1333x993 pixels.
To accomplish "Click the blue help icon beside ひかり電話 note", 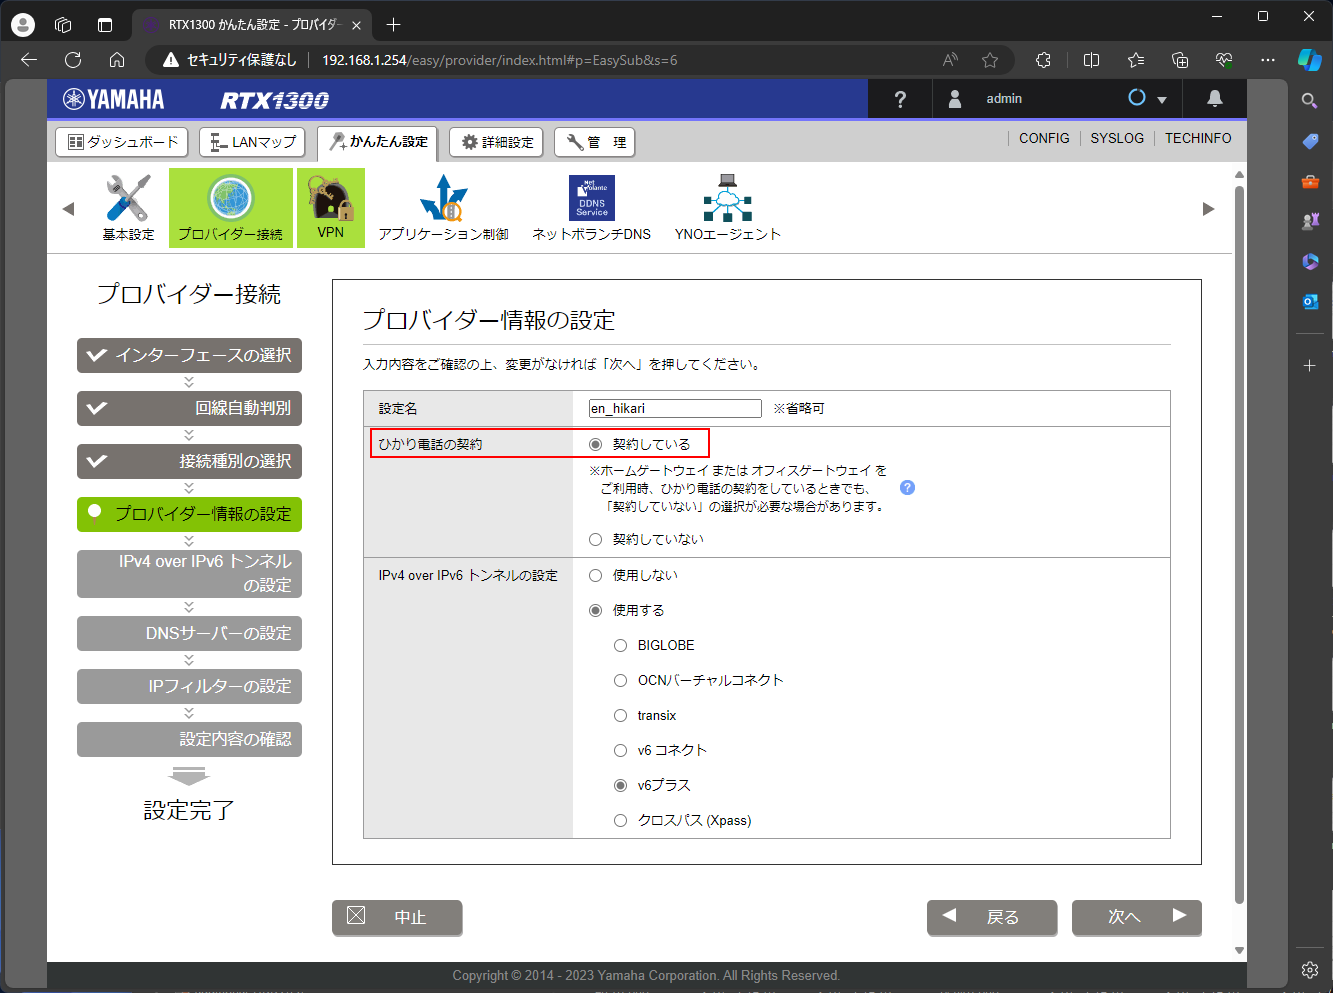I will point(907,488).
